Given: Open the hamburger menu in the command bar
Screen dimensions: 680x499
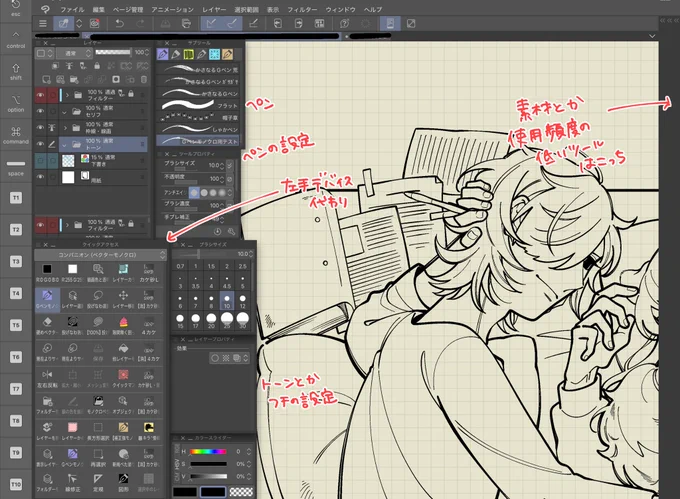Looking at the screenshot, I should [x=42, y=23].
